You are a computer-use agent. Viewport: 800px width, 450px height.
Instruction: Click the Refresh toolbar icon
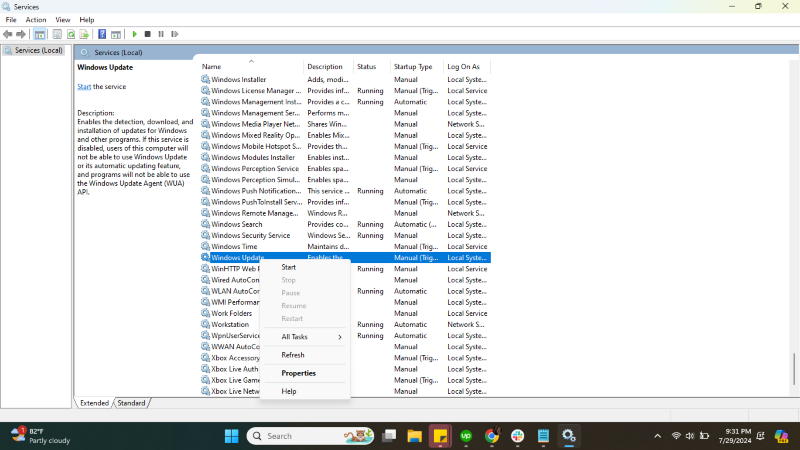point(71,34)
